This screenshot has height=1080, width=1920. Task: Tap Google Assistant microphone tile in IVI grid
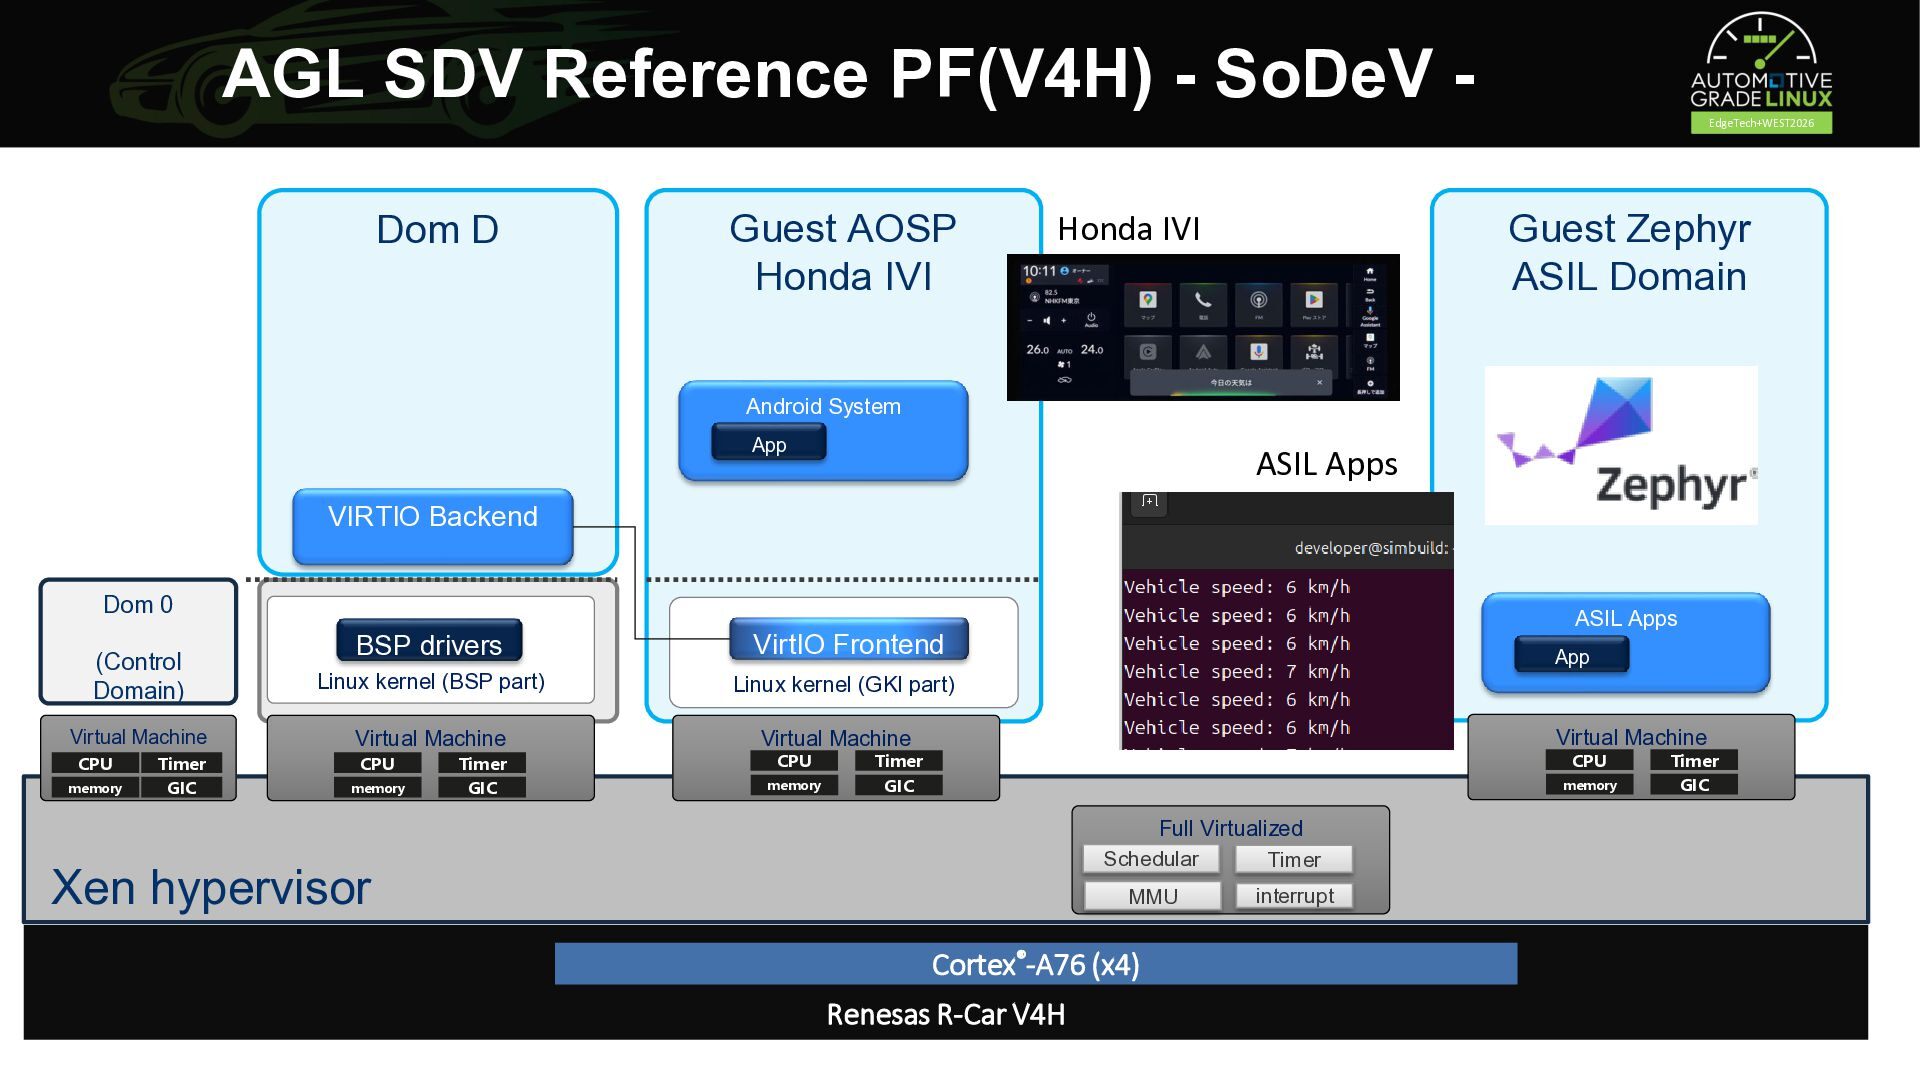point(1259,352)
